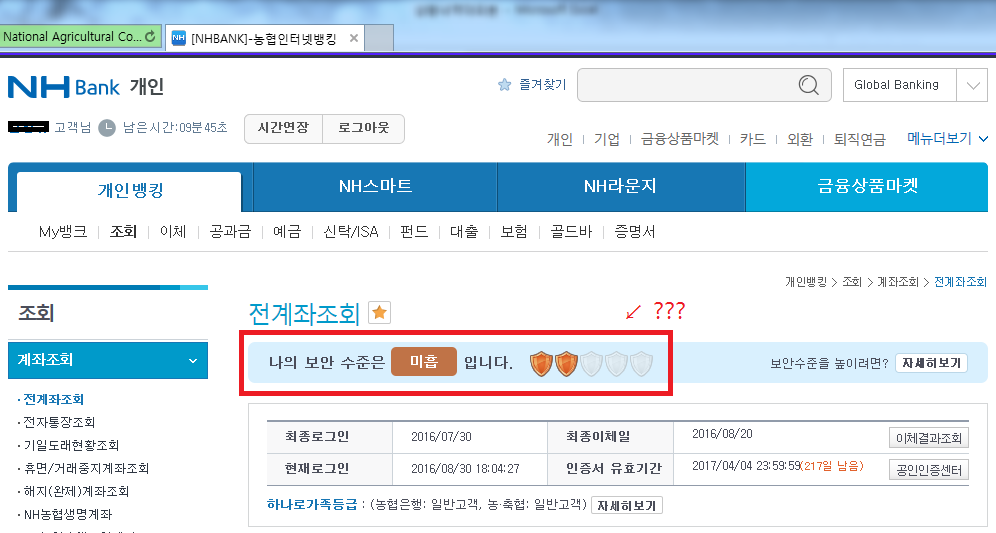Expand the 메뉴더보기 menu
996x533 pixels.
point(947,139)
